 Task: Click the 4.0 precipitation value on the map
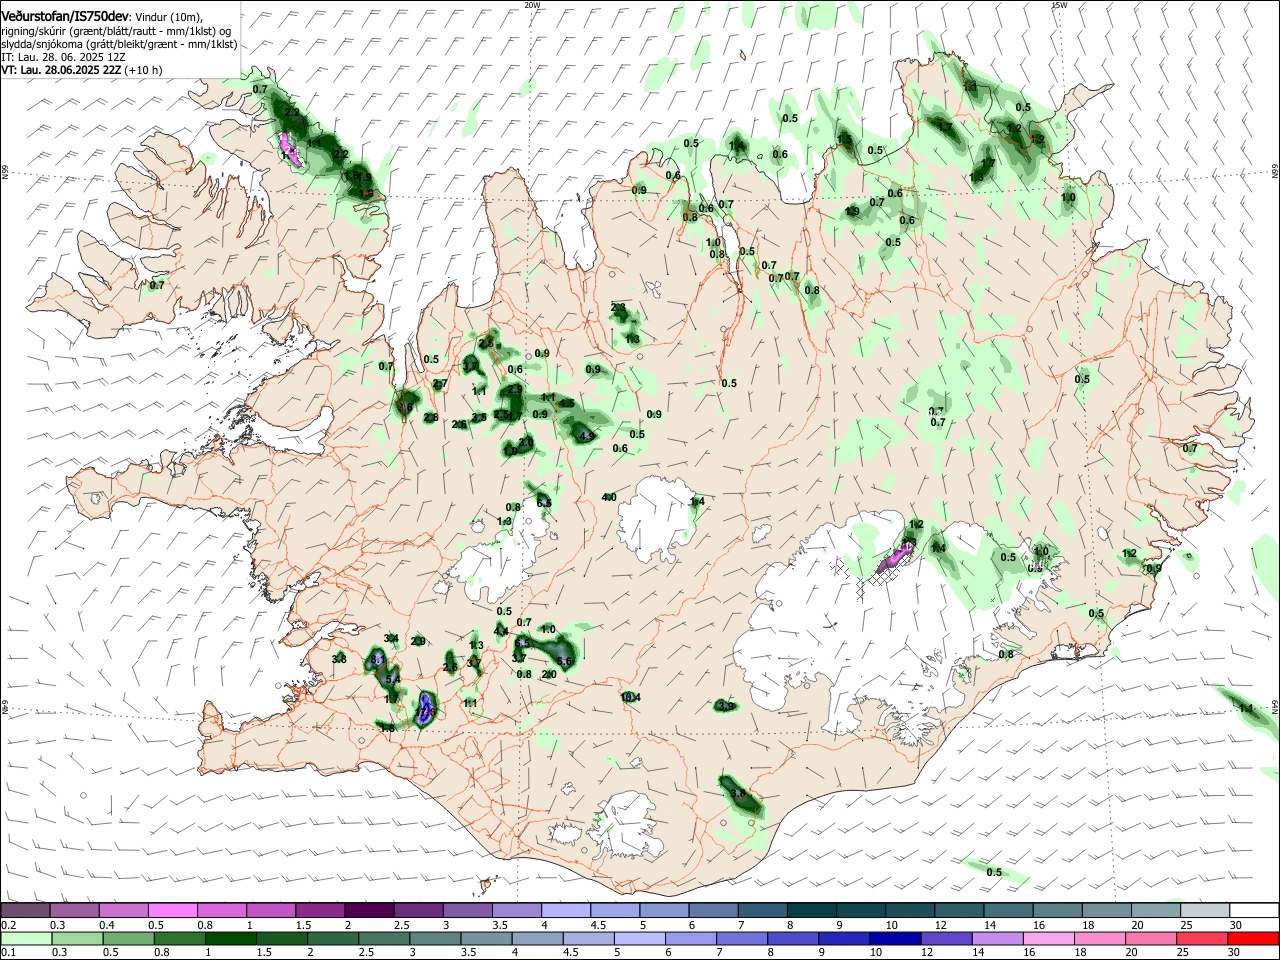609,497
